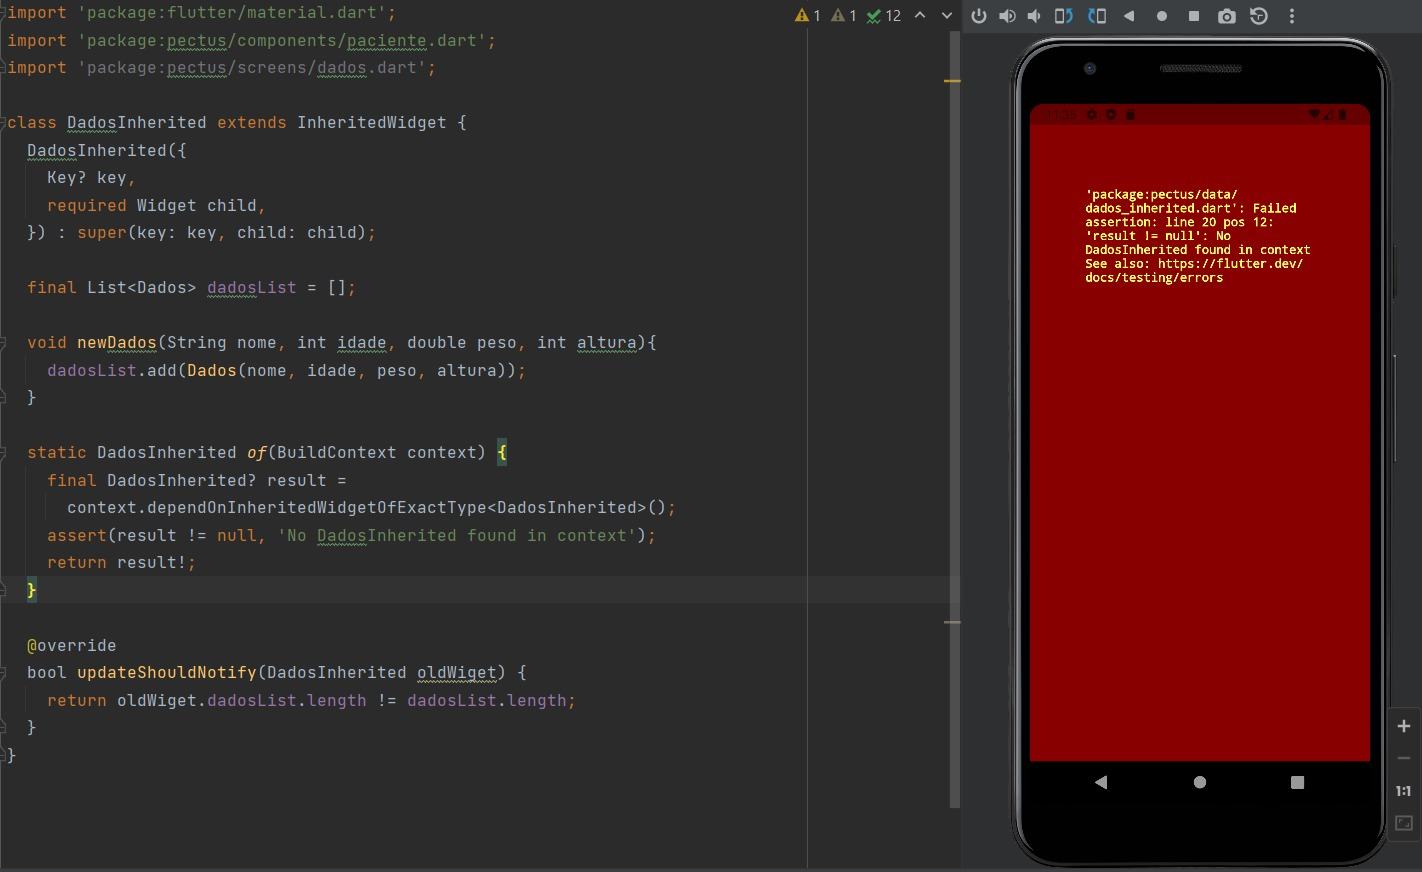The width and height of the screenshot is (1422, 872).
Task: Zoom in the emulator view
Action: [x=1404, y=726]
